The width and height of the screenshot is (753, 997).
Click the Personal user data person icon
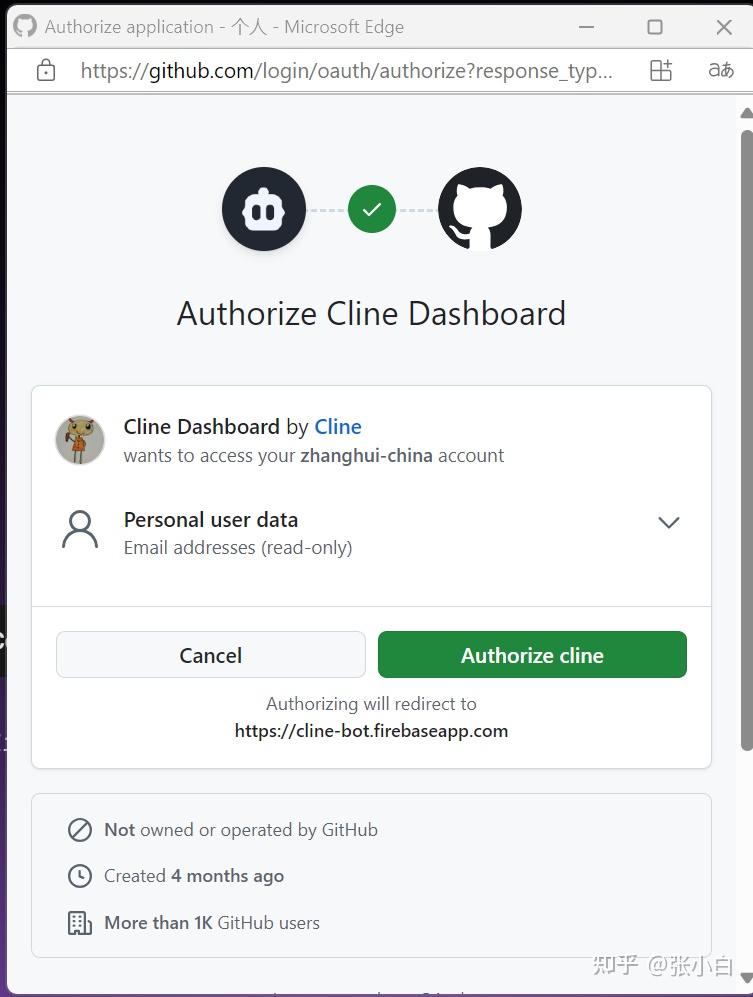point(80,529)
